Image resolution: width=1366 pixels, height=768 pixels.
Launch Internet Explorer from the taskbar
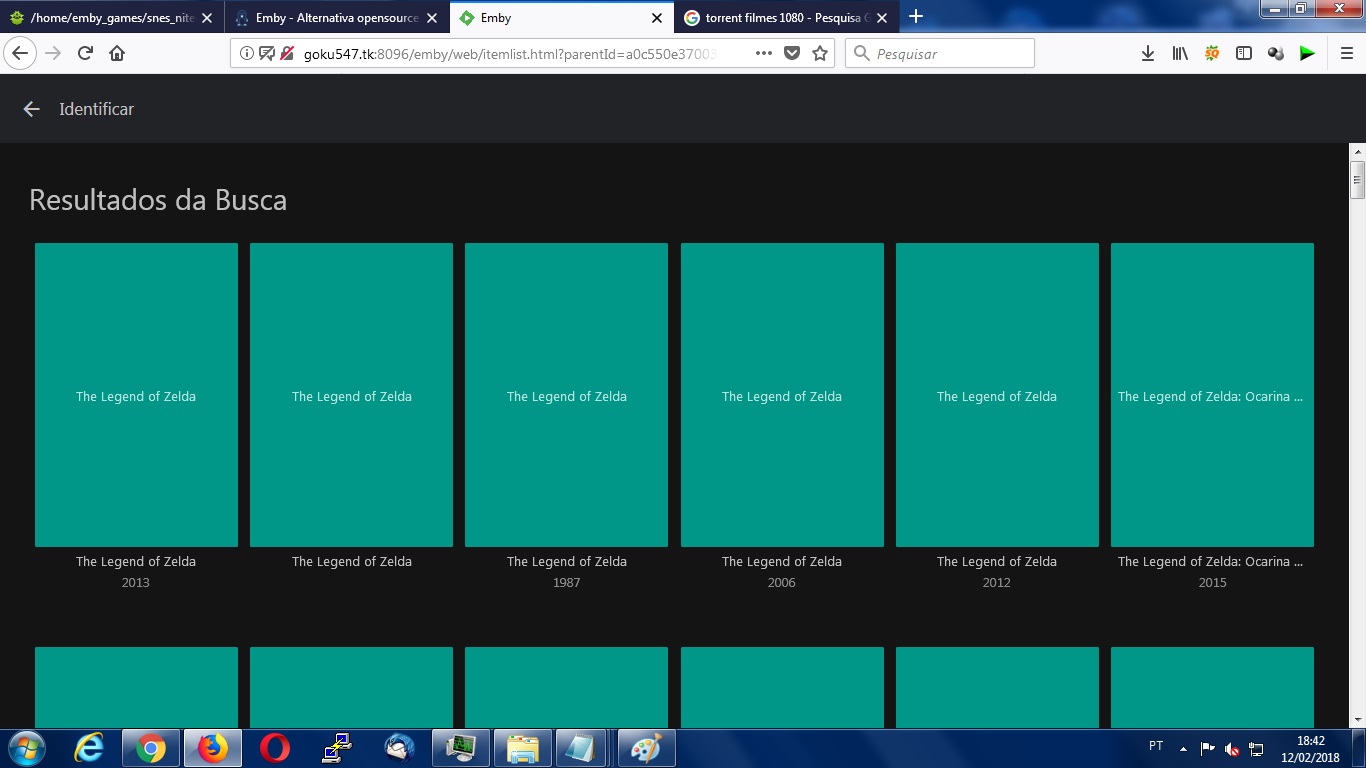tap(89, 748)
